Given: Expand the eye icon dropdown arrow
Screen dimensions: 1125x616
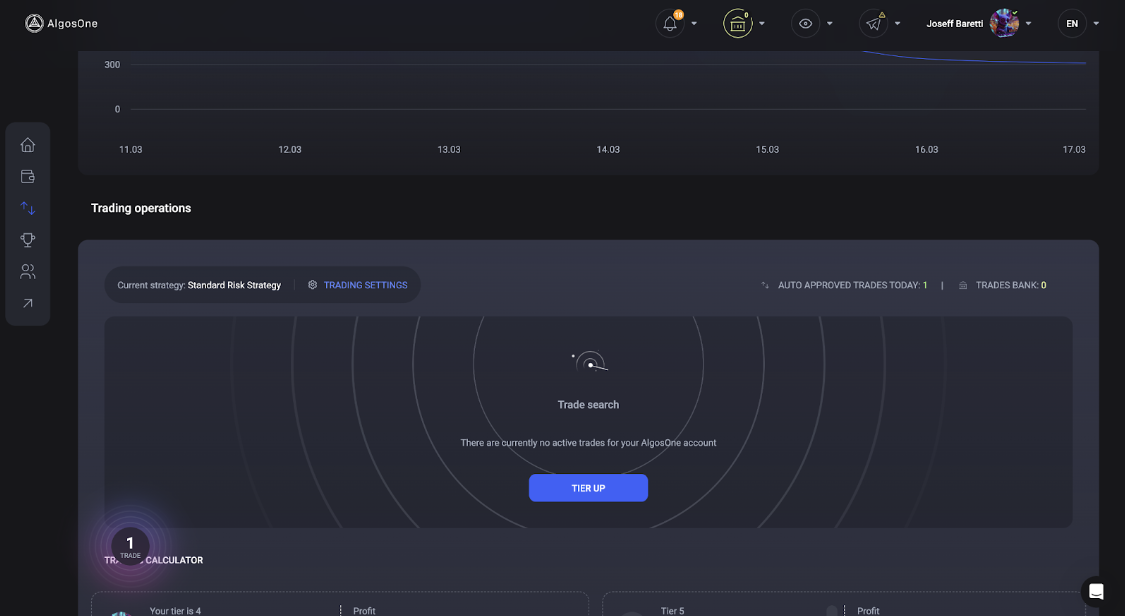Looking at the screenshot, I should pos(829,24).
